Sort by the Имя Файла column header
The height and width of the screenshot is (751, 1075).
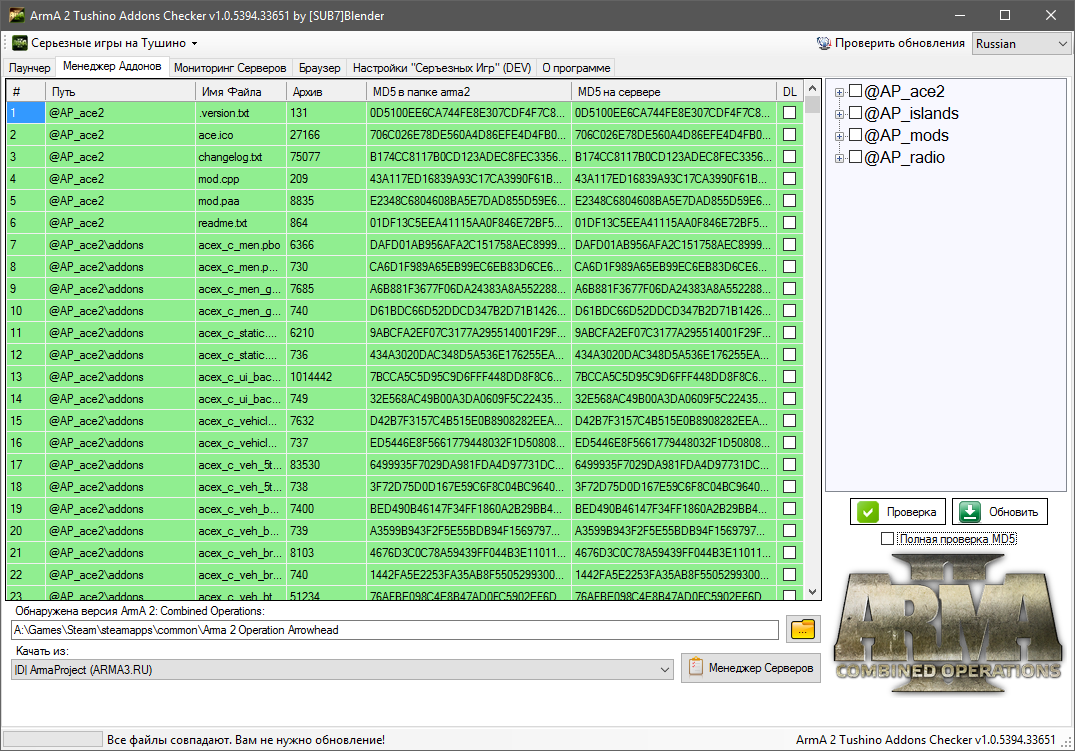(x=240, y=91)
